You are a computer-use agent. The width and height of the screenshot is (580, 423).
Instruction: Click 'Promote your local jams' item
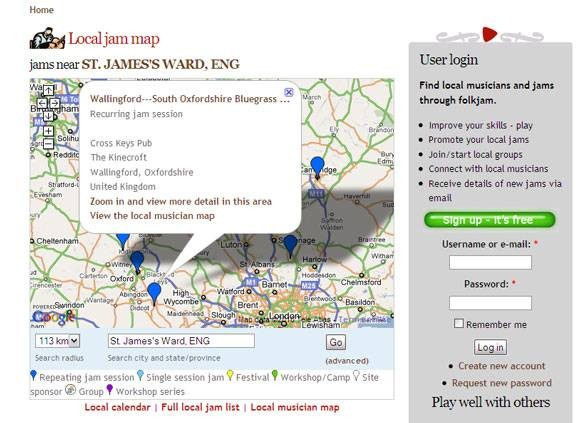tap(479, 140)
